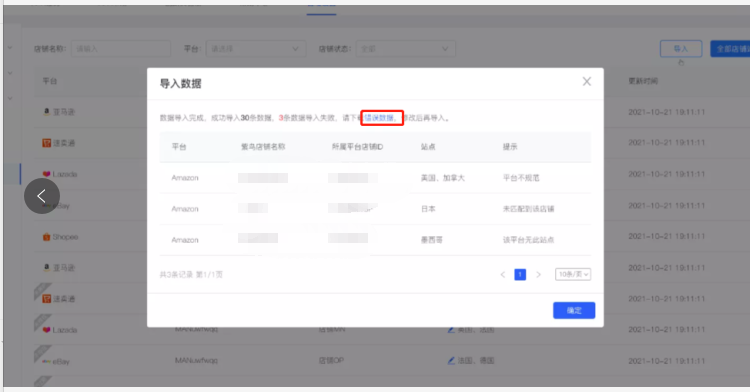Click the eBay icon in the 店铺OP row
The width and height of the screenshot is (750, 392).
46,361
